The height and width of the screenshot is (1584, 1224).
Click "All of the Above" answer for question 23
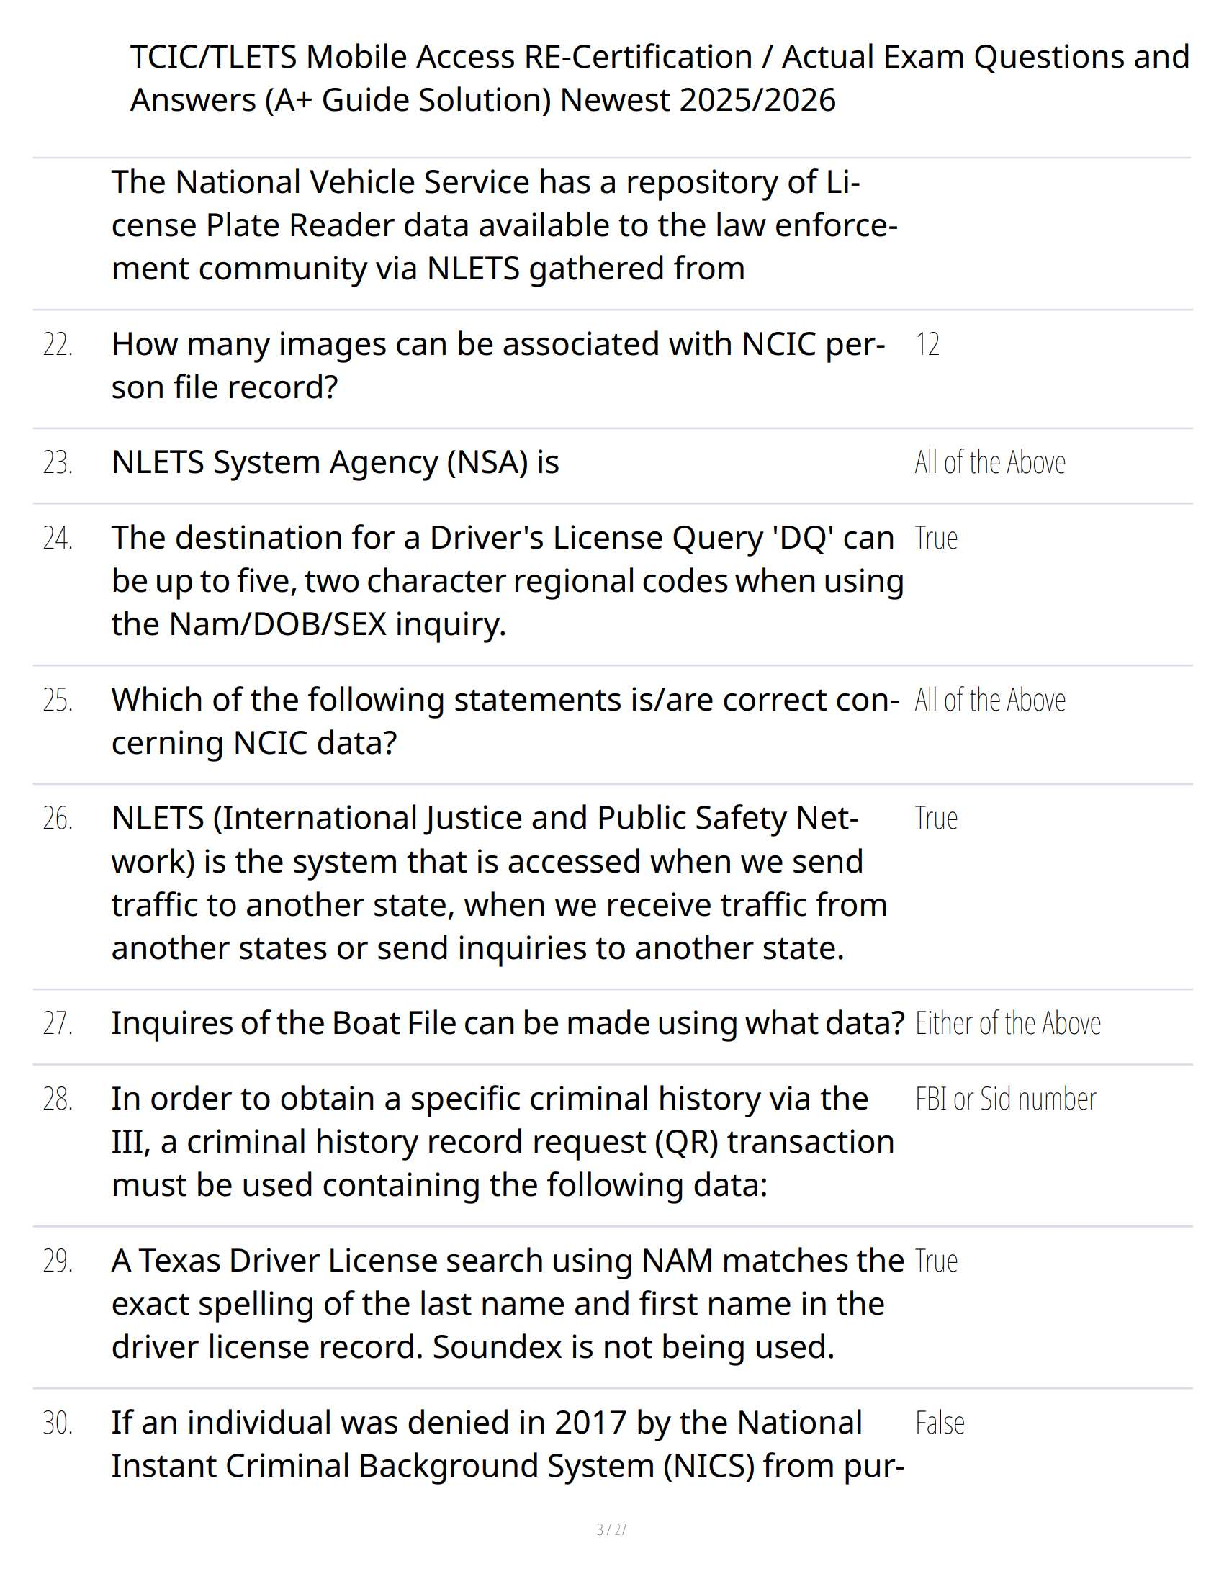[989, 463]
